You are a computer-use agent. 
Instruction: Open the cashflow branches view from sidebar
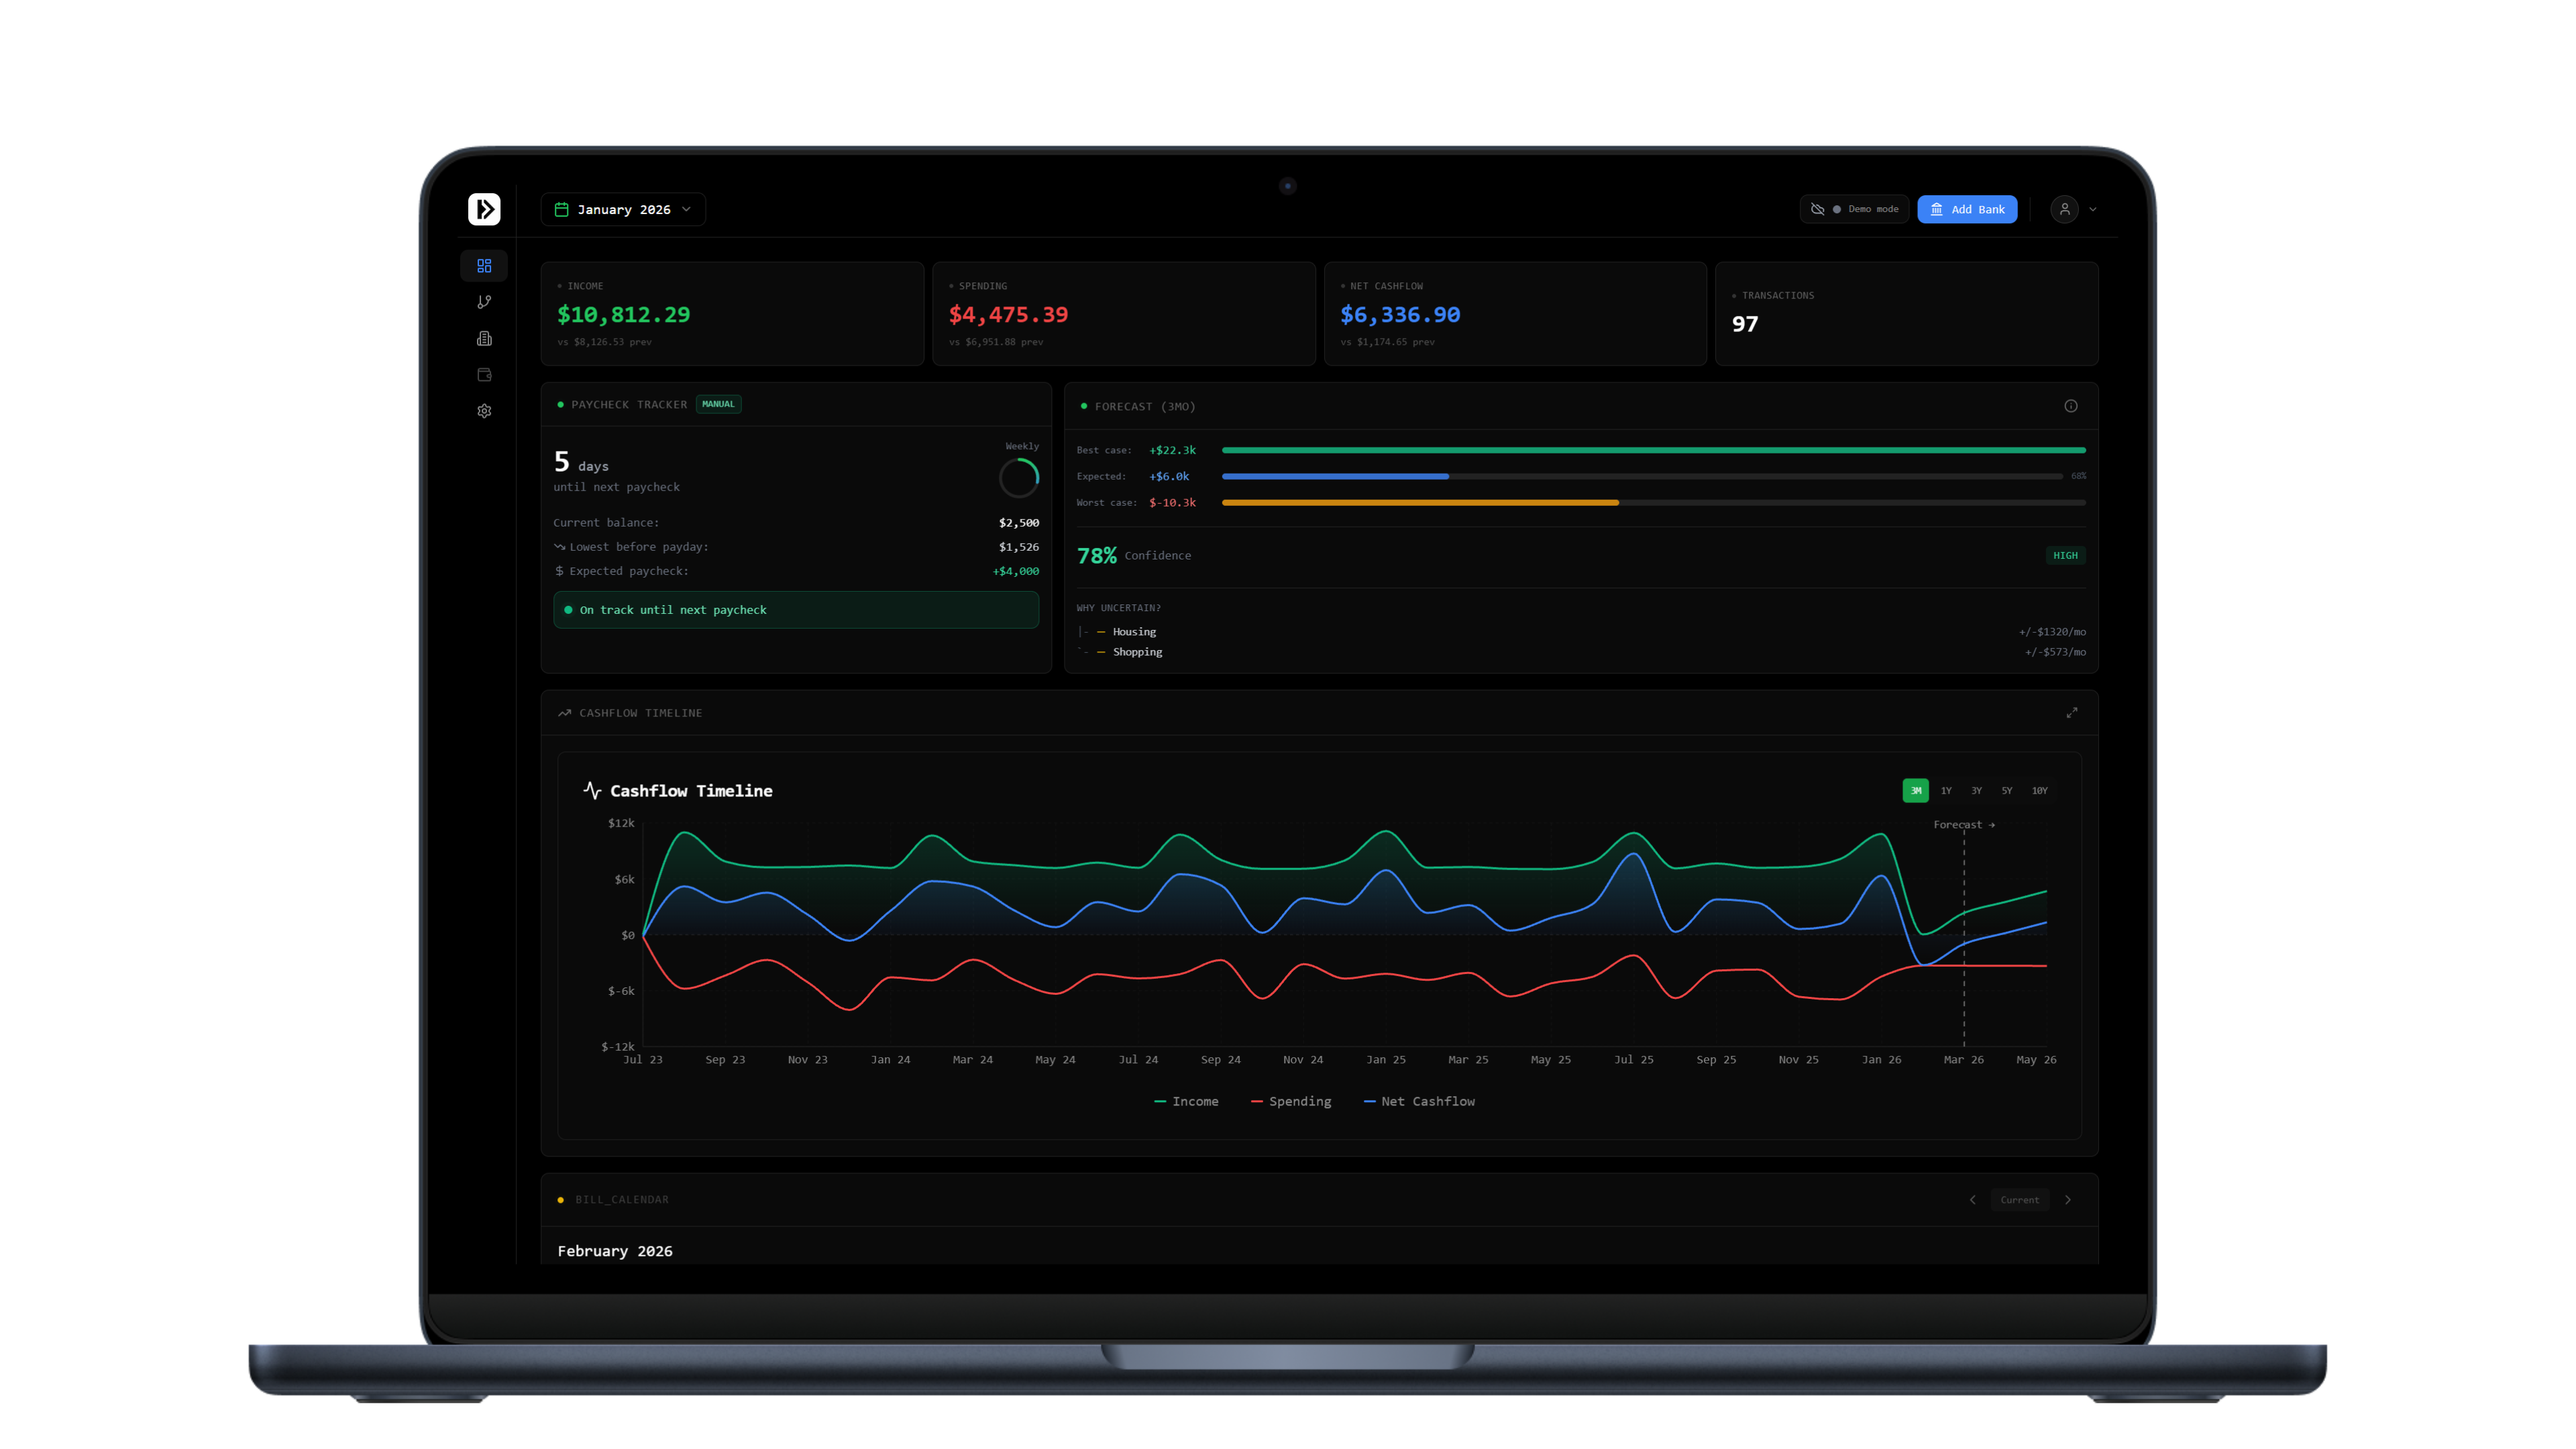484,301
